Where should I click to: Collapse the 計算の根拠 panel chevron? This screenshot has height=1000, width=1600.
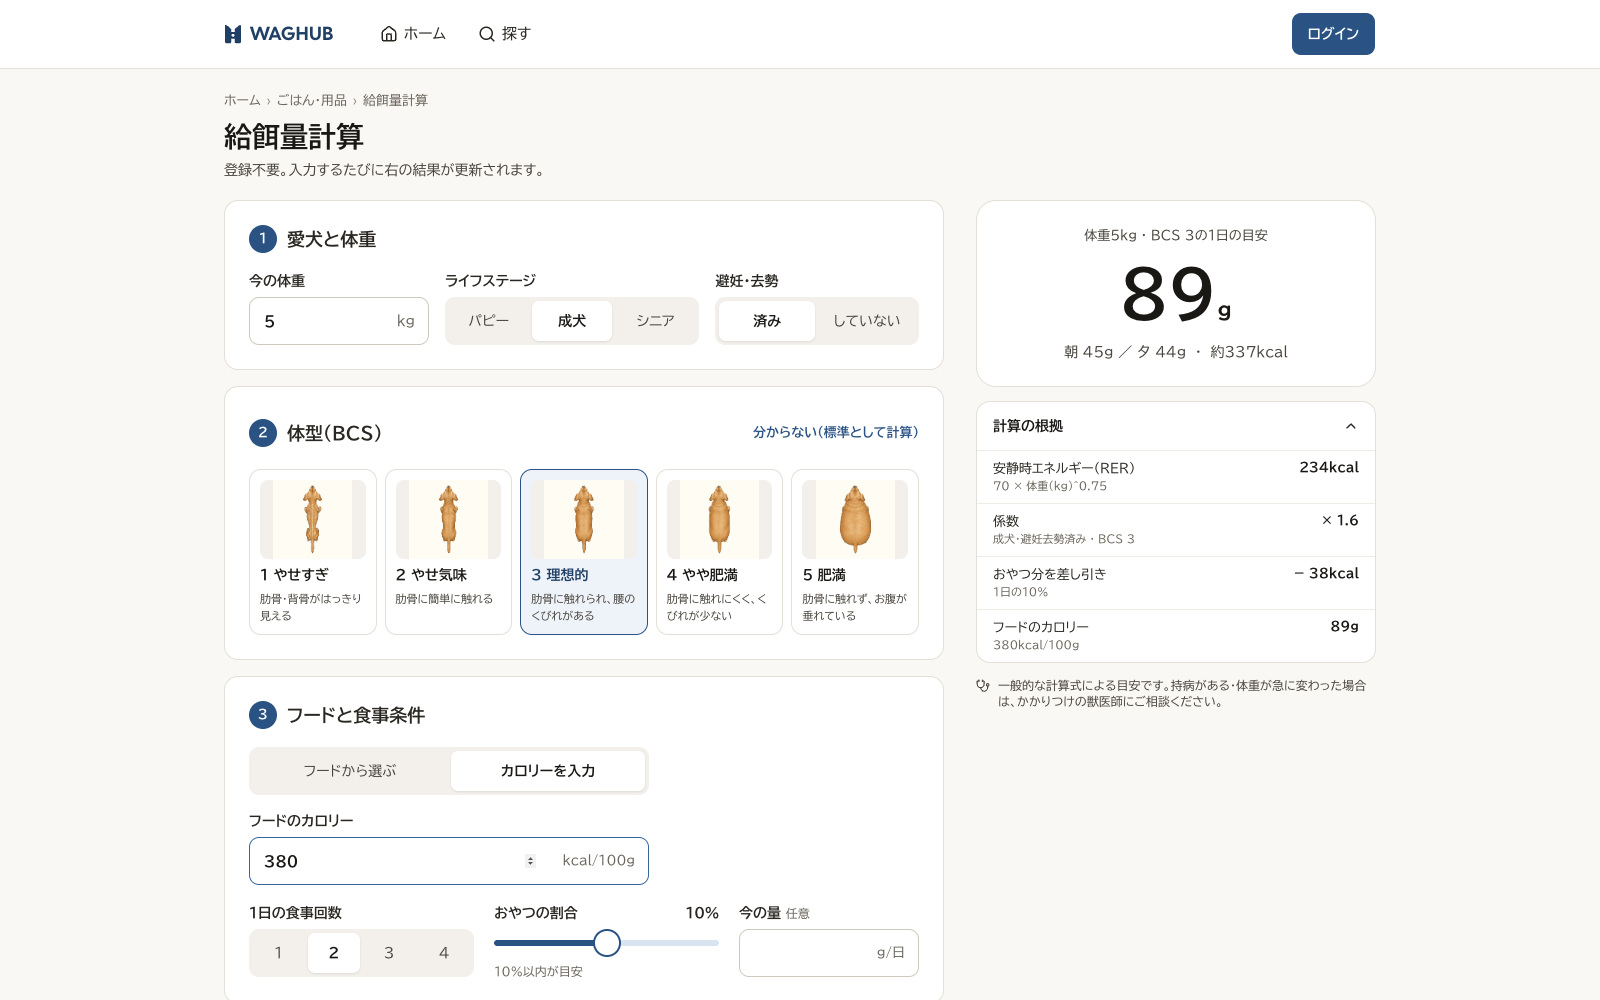pos(1351,426)
